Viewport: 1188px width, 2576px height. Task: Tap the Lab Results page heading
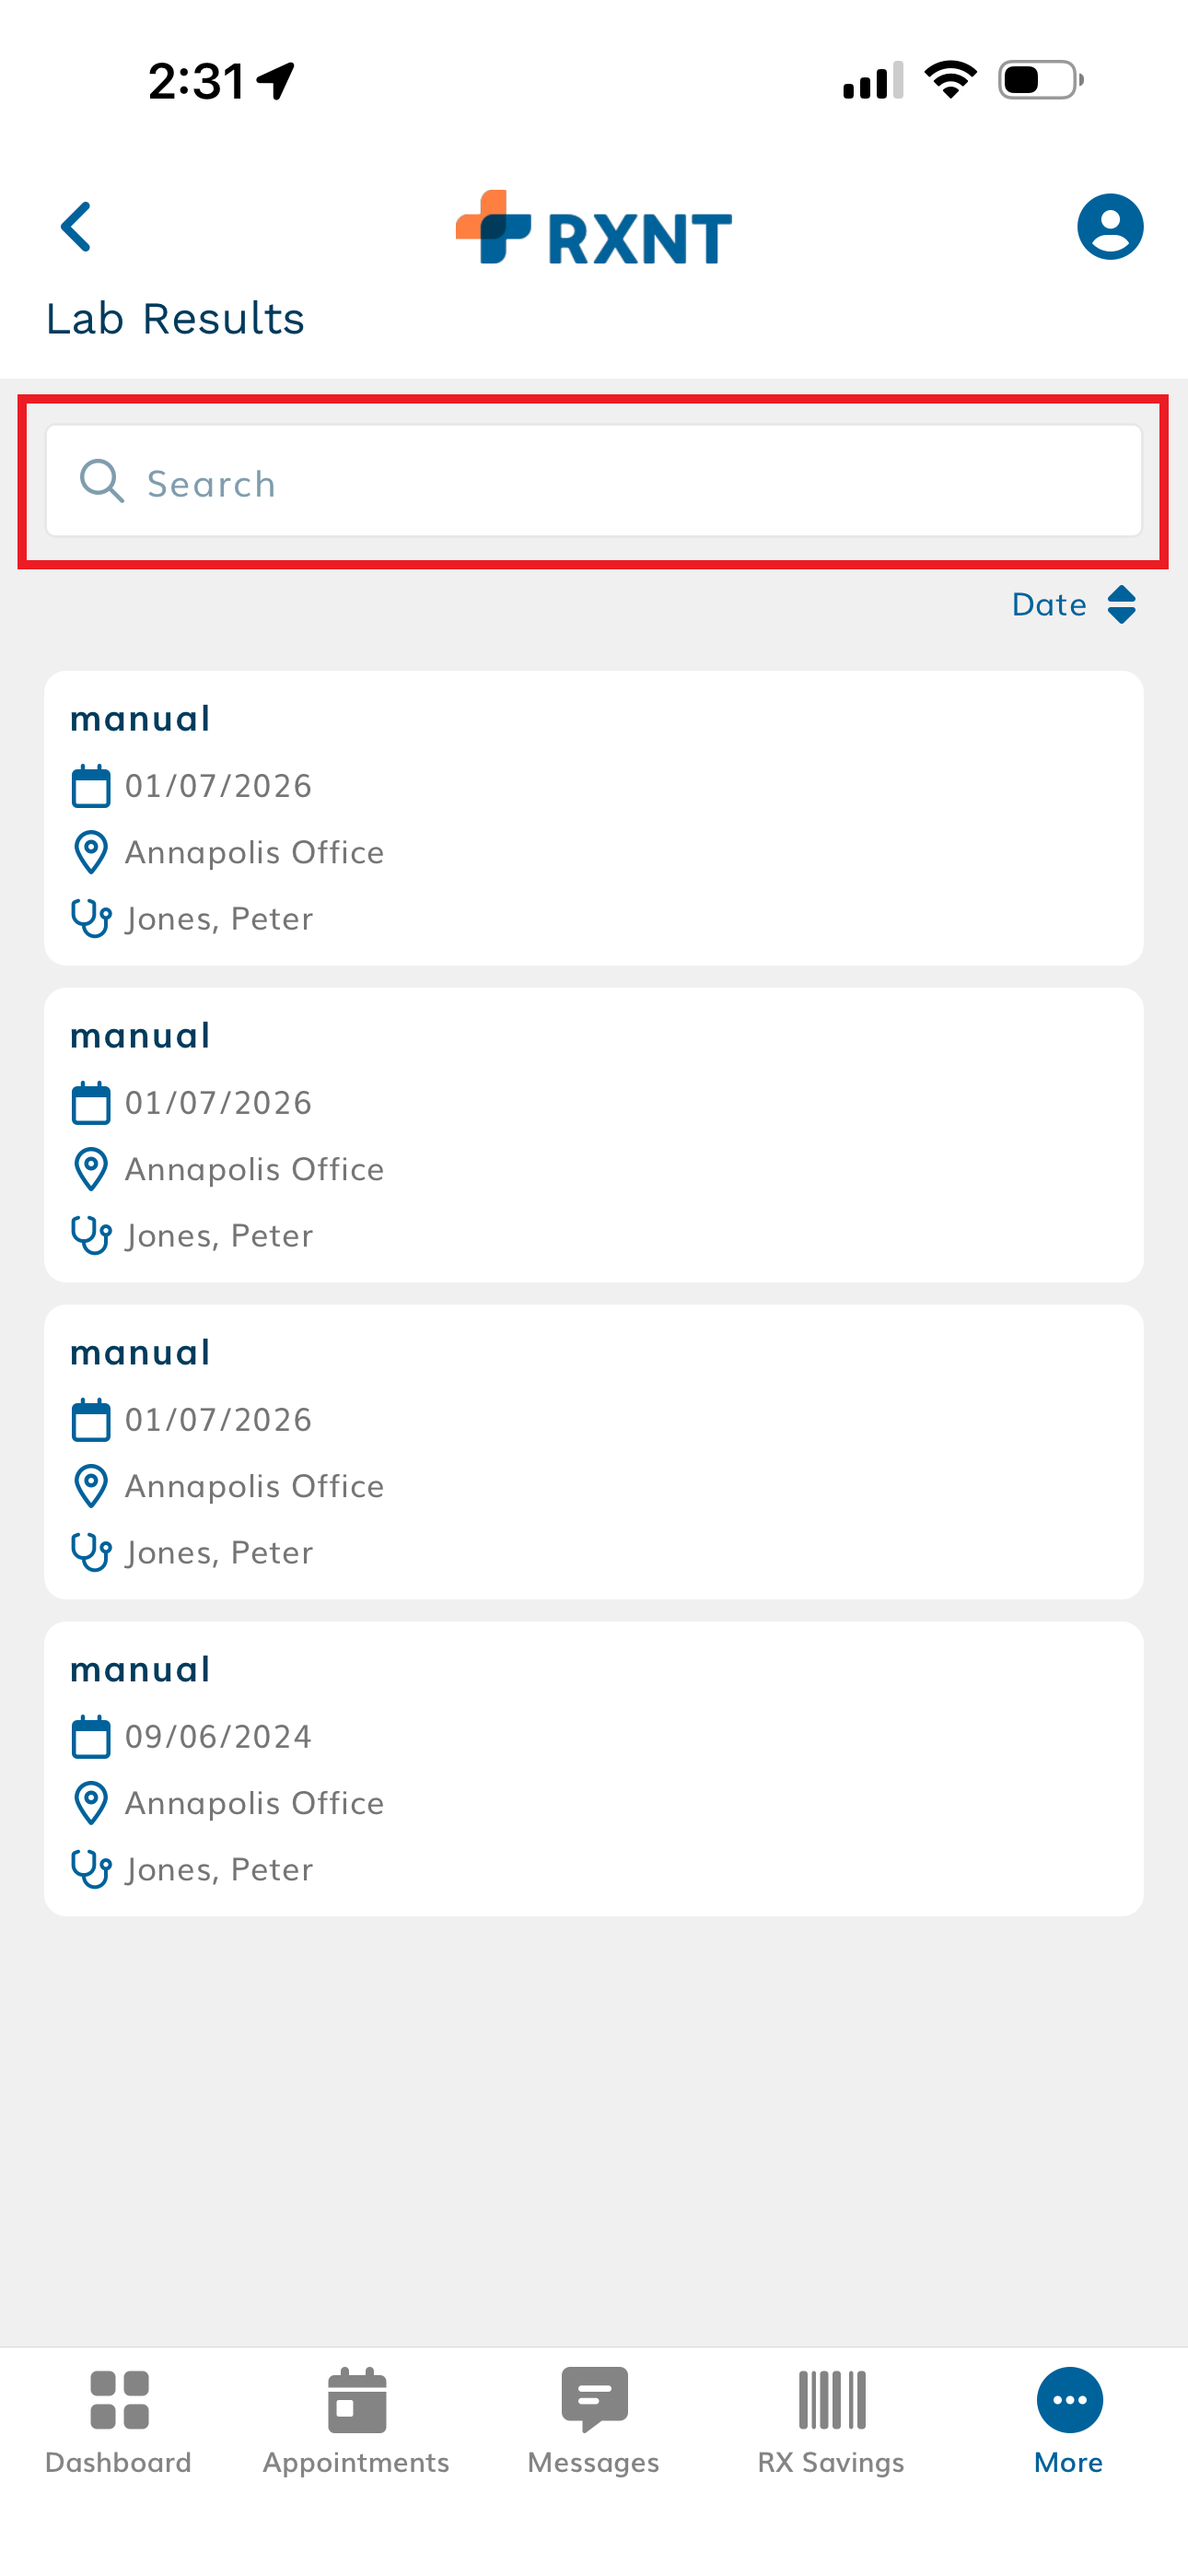tap(175, 319)
